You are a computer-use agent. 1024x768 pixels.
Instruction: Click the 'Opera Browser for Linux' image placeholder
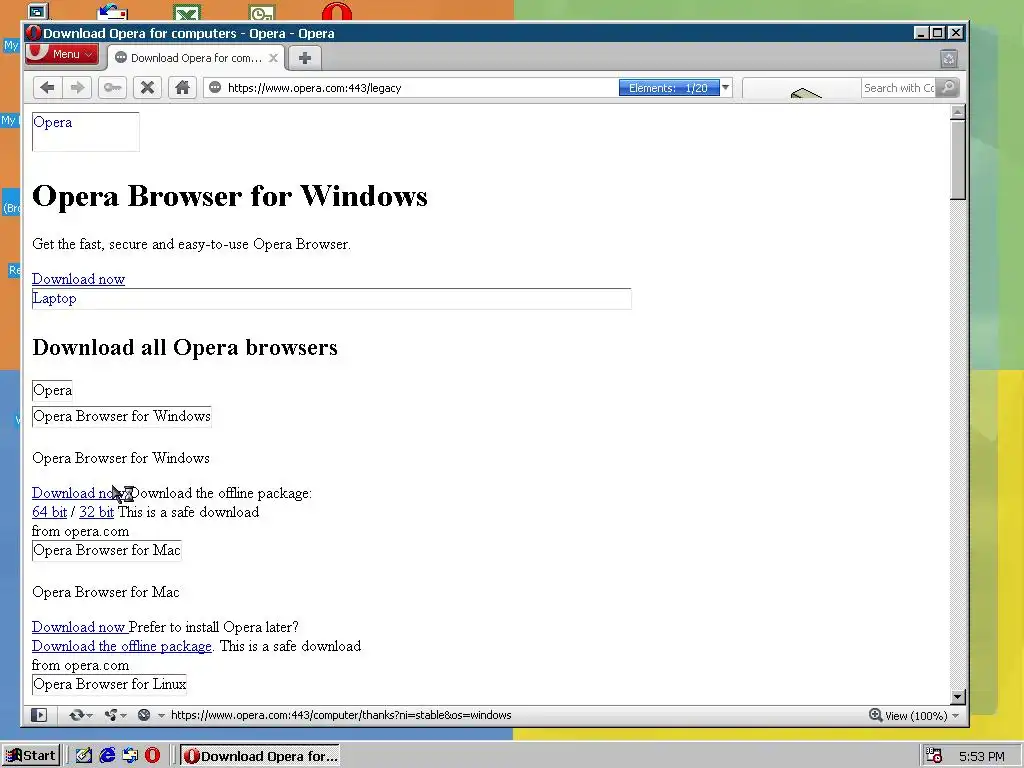click(x=109, y=684)
